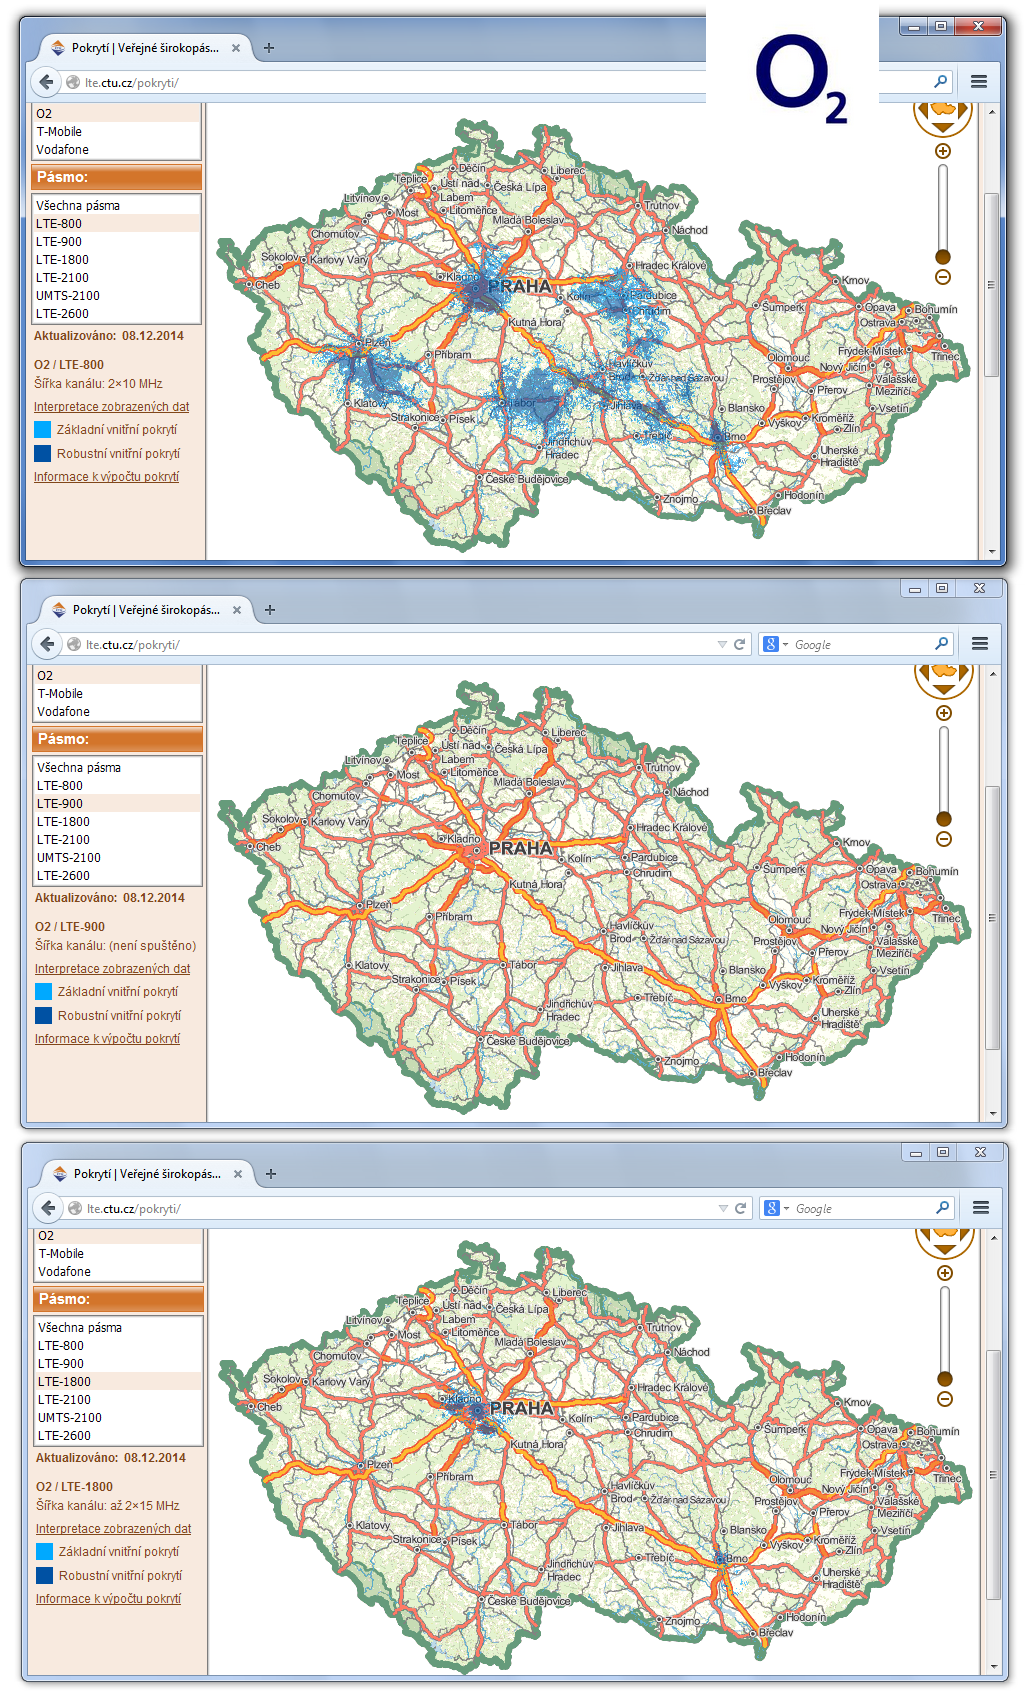Open Informace k výpočtu pokrytí link in middle window

coord(107,1038)
